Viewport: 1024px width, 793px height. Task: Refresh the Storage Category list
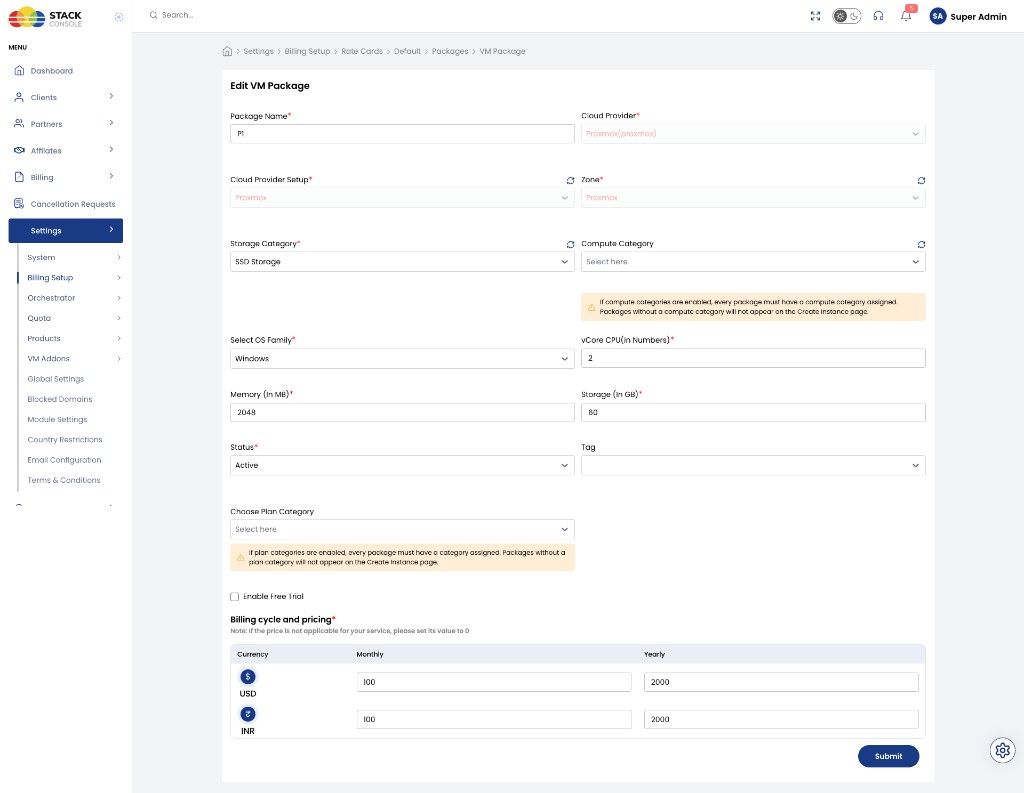coord(570,244)
